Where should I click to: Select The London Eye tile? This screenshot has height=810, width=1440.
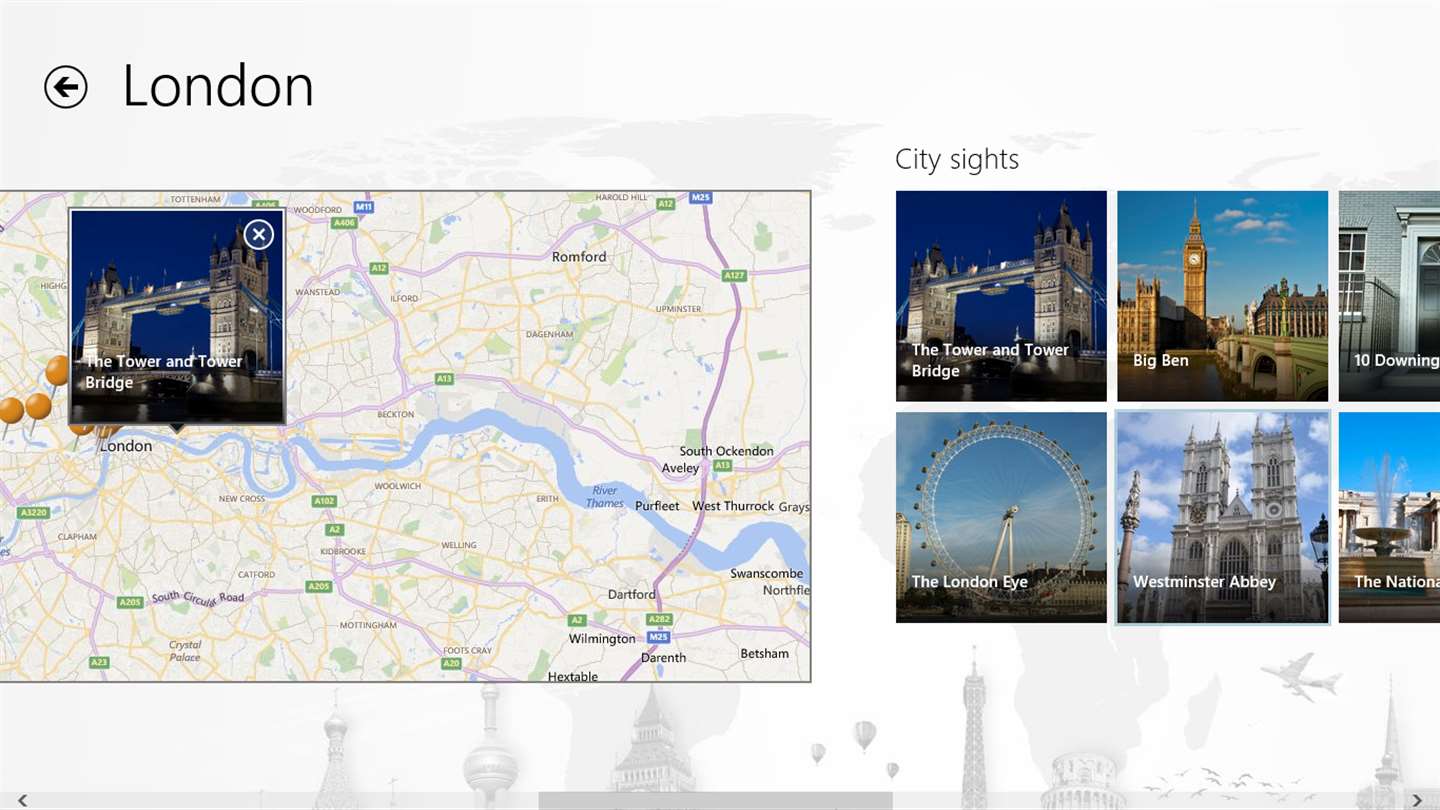[1001, 517]
